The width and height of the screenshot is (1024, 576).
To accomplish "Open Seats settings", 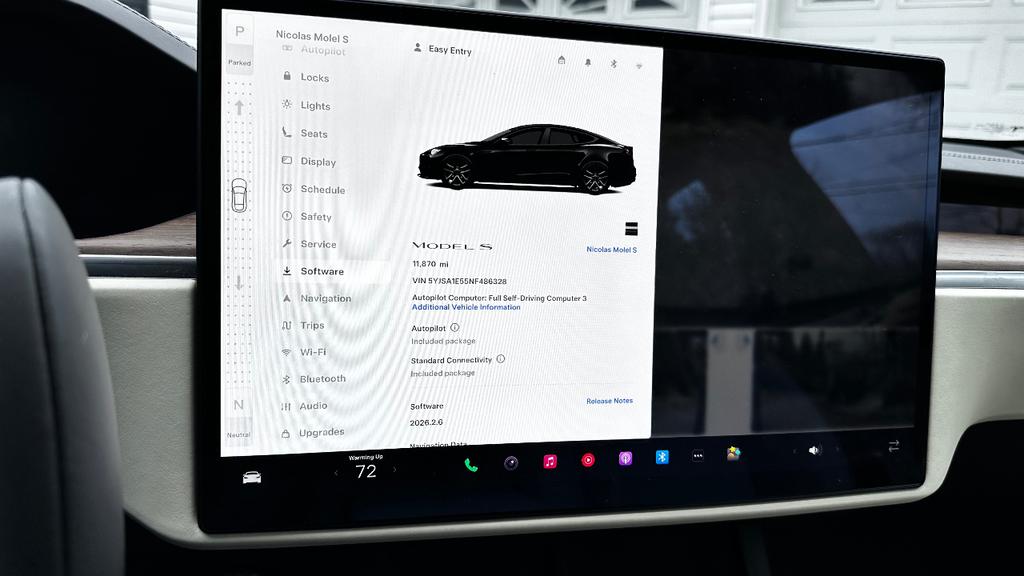I will [x=305, y=133].
